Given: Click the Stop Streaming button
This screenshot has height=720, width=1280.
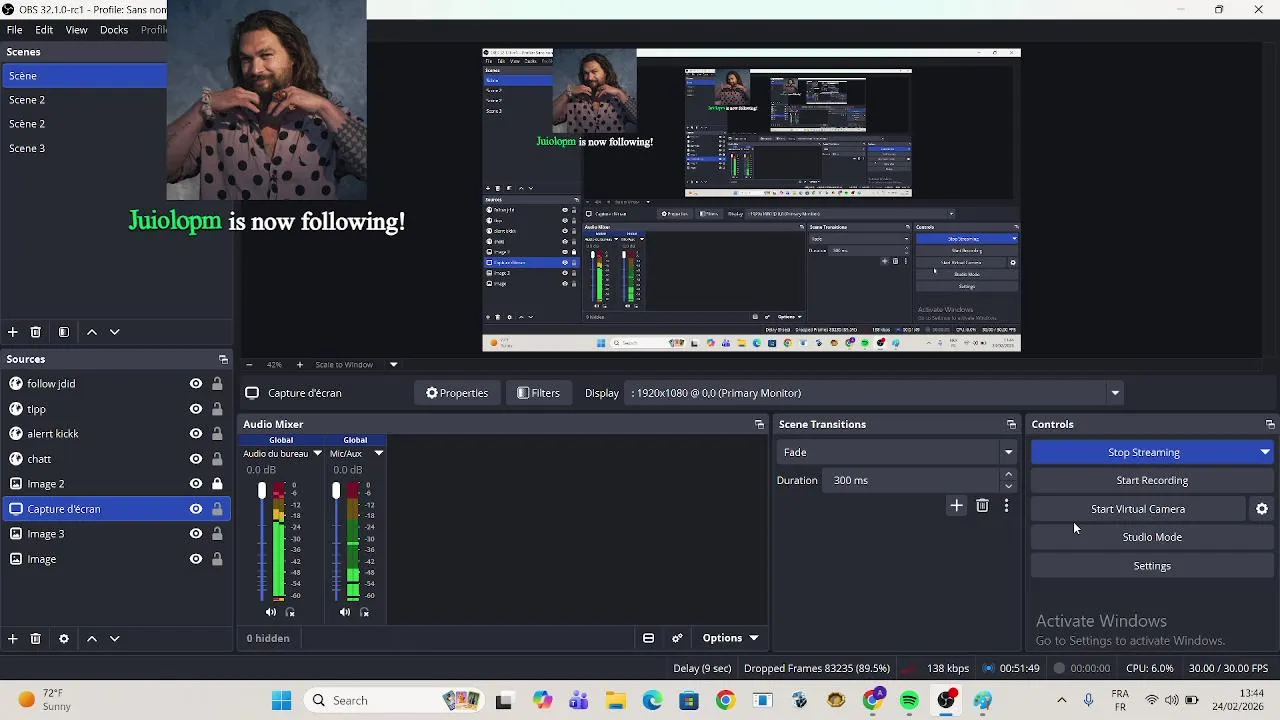Looking at the screenshot, I should click(x=1144, y=452).
